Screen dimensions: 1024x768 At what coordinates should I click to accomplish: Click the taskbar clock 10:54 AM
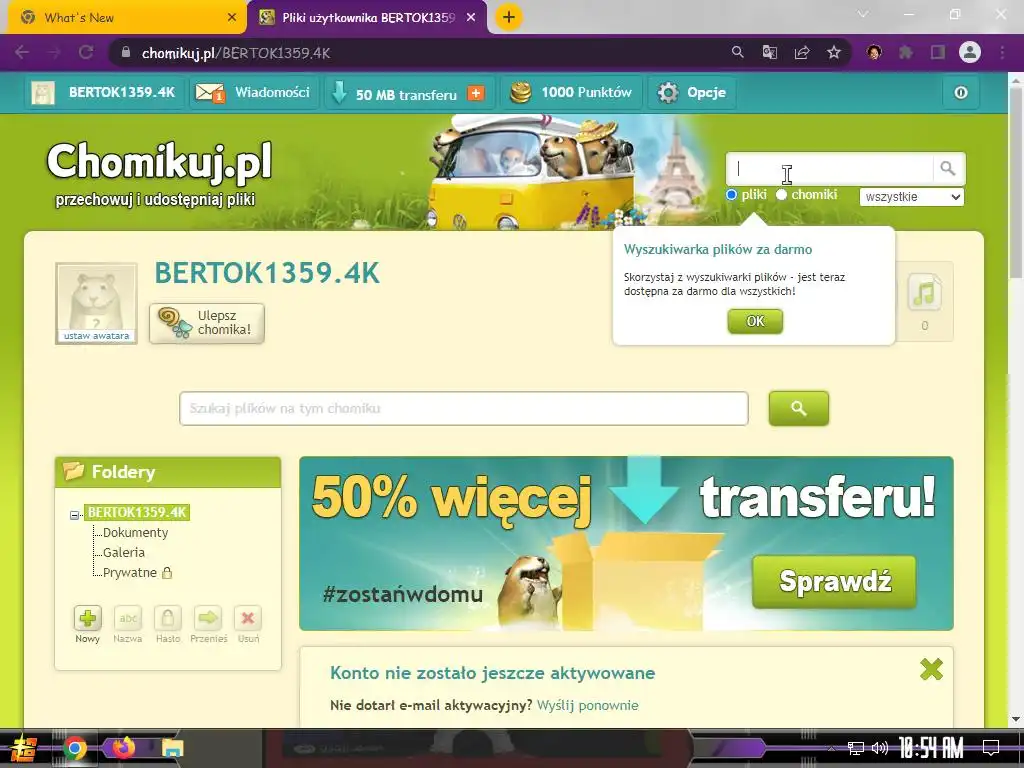[x=931, y=748]
